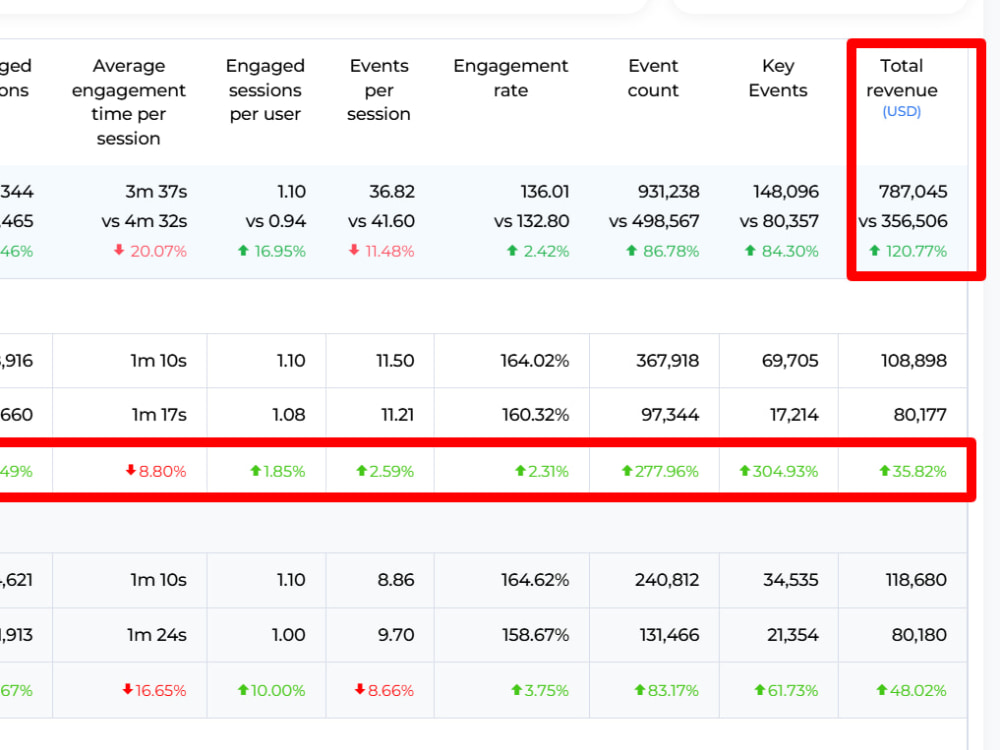Click the event count cell 131,466

669,635
